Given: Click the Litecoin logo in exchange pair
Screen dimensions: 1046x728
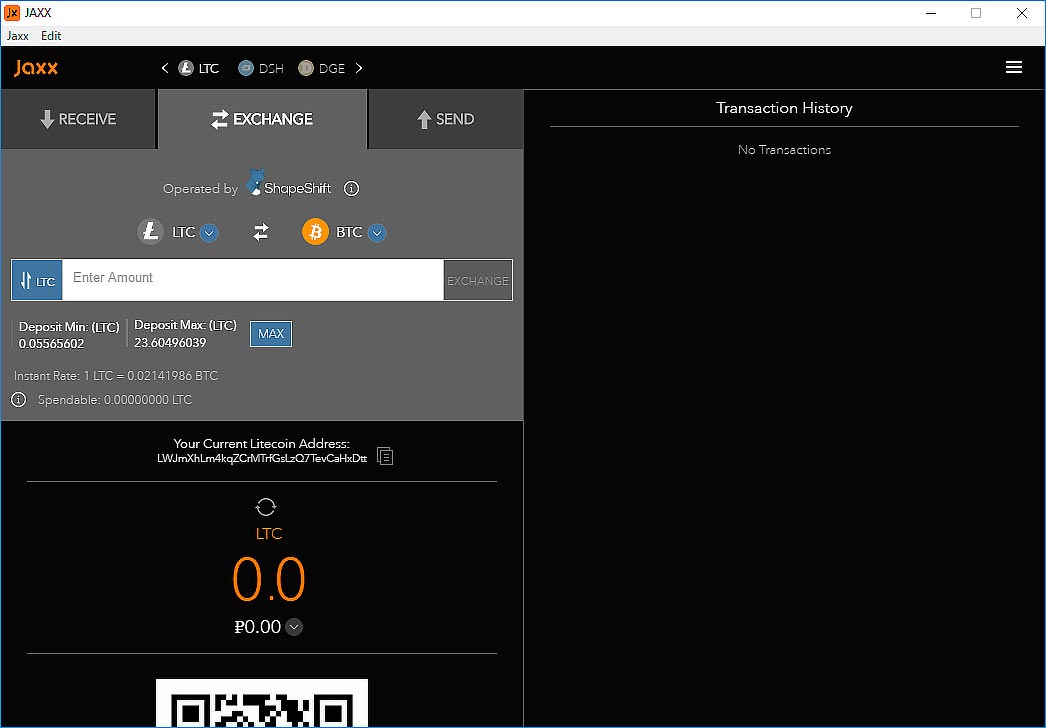Looking at the screenshot, I should [151, 232].
